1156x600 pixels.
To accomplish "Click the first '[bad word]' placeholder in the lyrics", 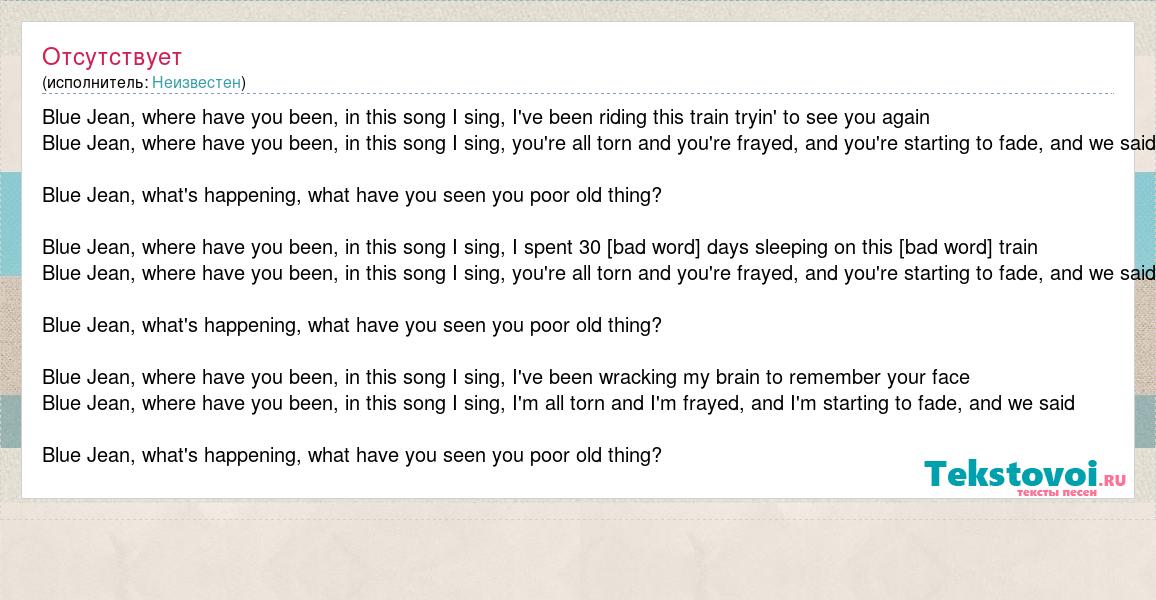I will (653, 247).
